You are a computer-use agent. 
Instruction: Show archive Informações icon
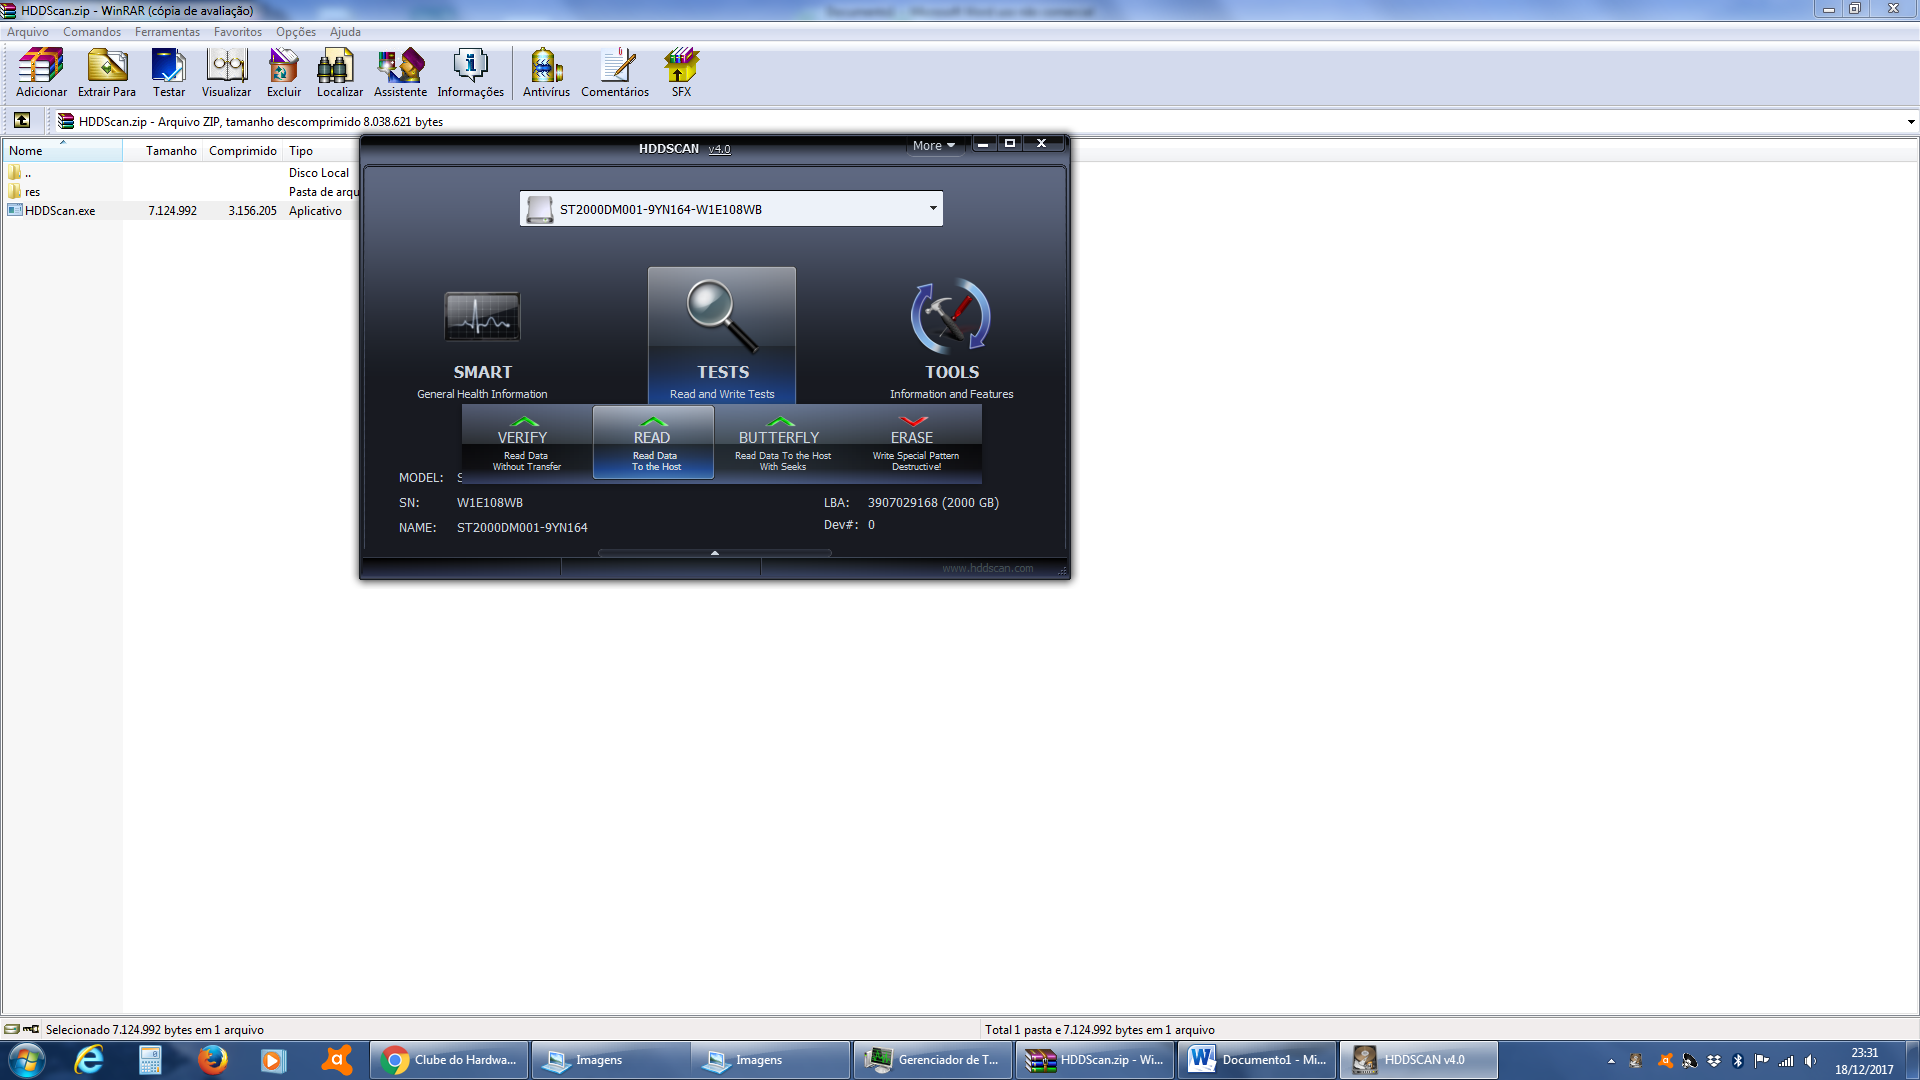(470, 73)
